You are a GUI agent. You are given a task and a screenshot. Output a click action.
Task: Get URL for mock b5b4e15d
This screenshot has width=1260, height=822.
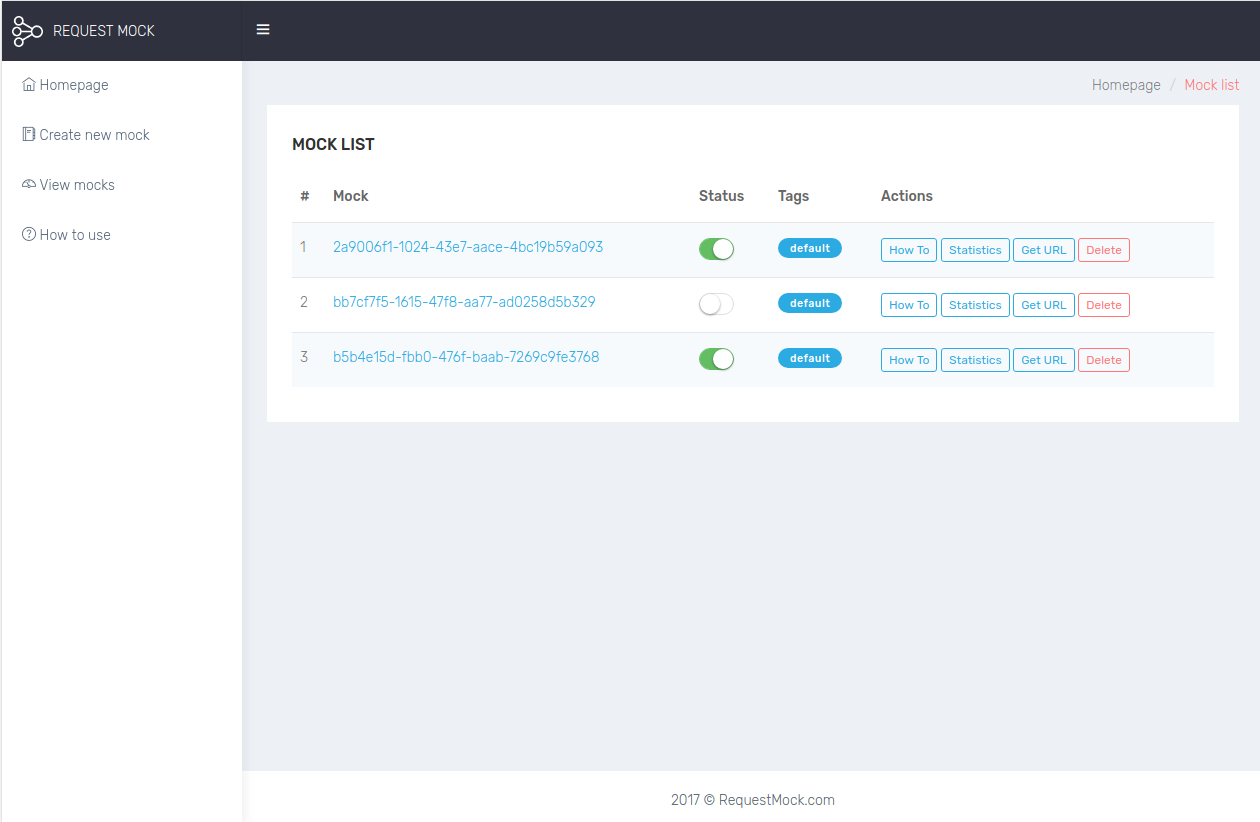click(1044, 360)
